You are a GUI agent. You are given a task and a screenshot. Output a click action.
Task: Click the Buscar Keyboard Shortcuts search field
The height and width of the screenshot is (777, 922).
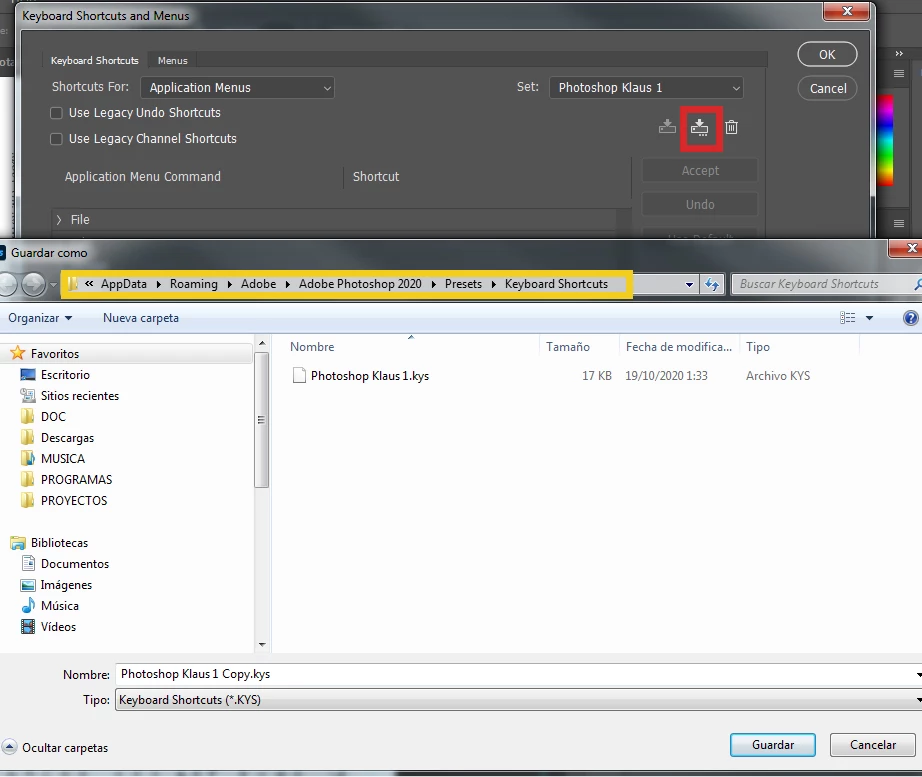pyautogui.click(x=826, y=285)
